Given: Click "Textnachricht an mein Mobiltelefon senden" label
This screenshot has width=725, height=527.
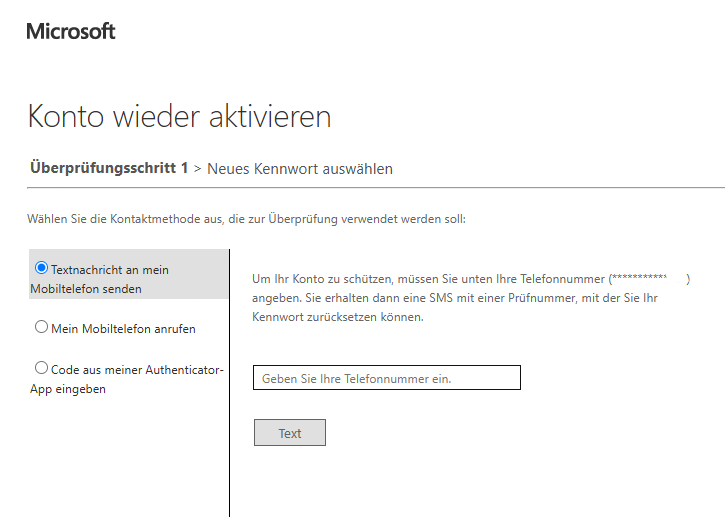Looking at the screenshot, I should [x=99, y=279].
